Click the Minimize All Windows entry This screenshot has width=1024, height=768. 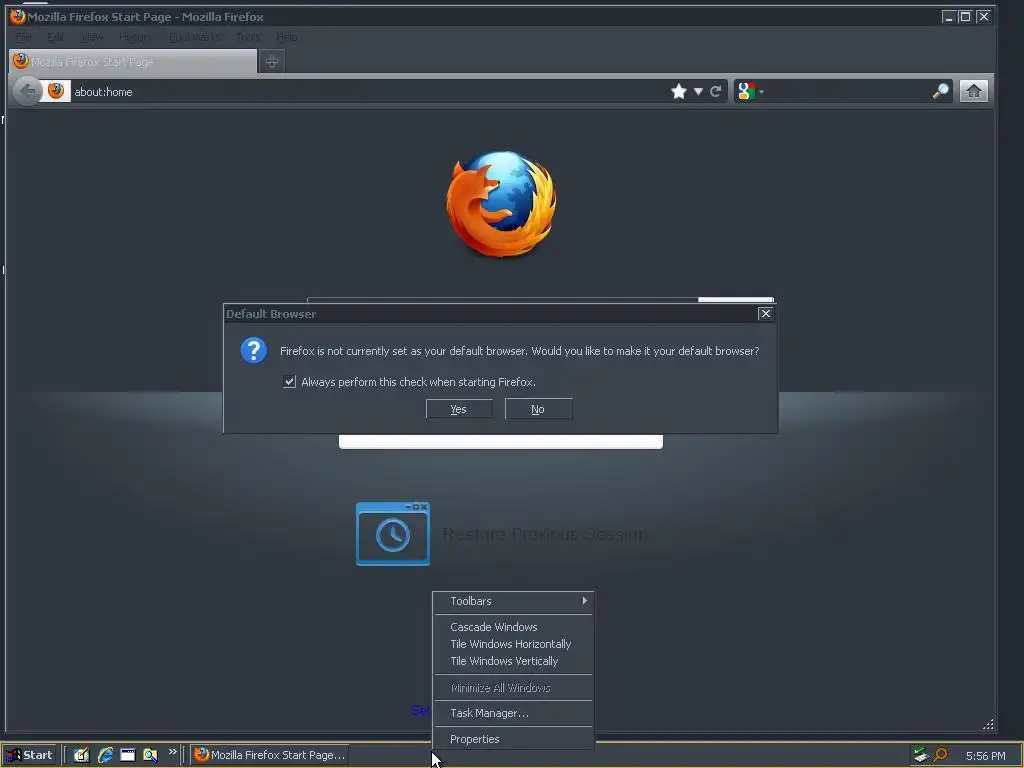[513, 688]
